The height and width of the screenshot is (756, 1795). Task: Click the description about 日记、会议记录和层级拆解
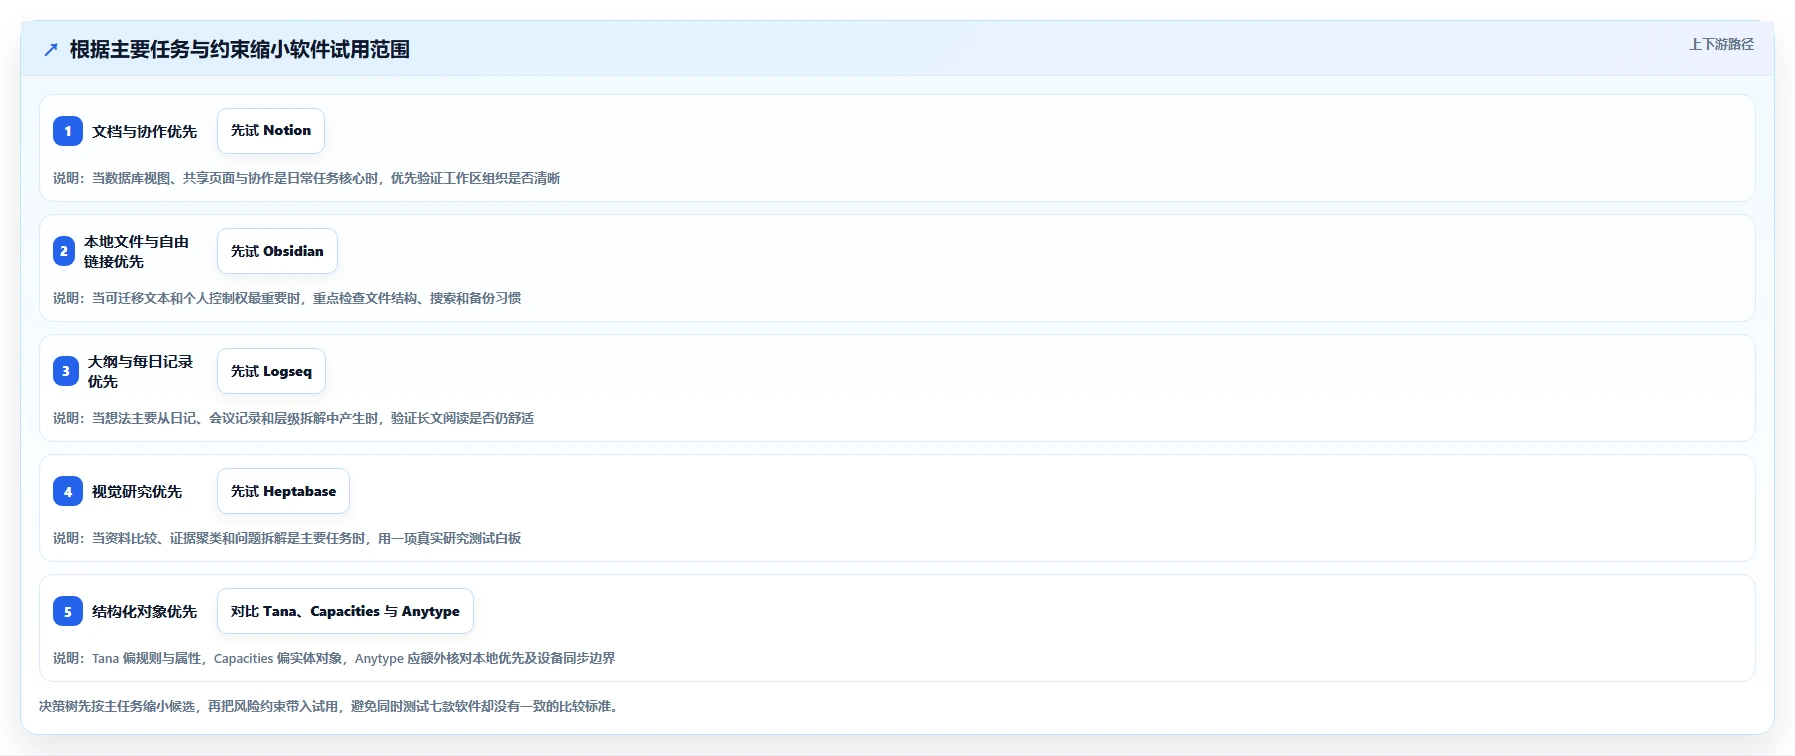[293, 418]
